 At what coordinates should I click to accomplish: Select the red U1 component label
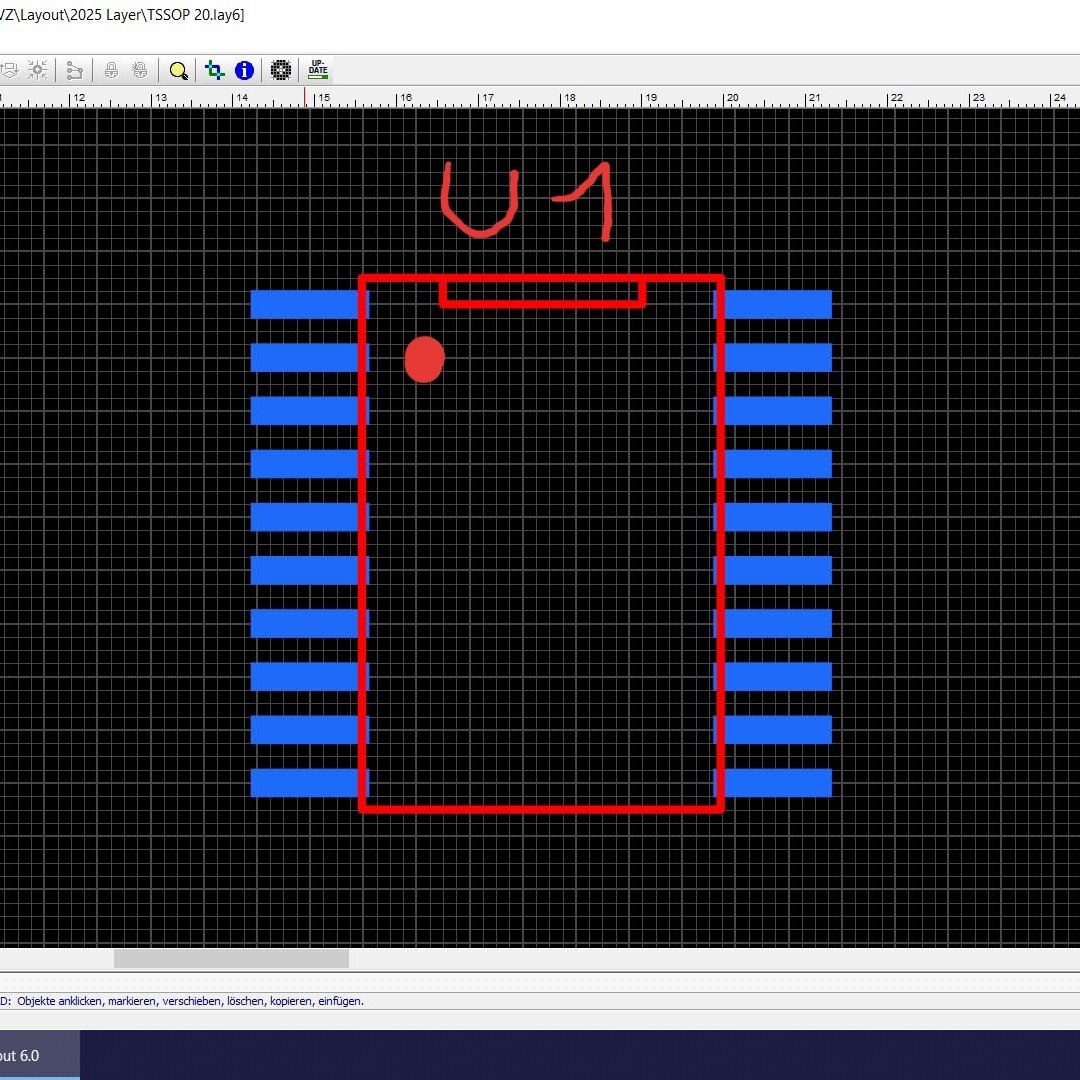pyautogui.click(x=527, y=201)
